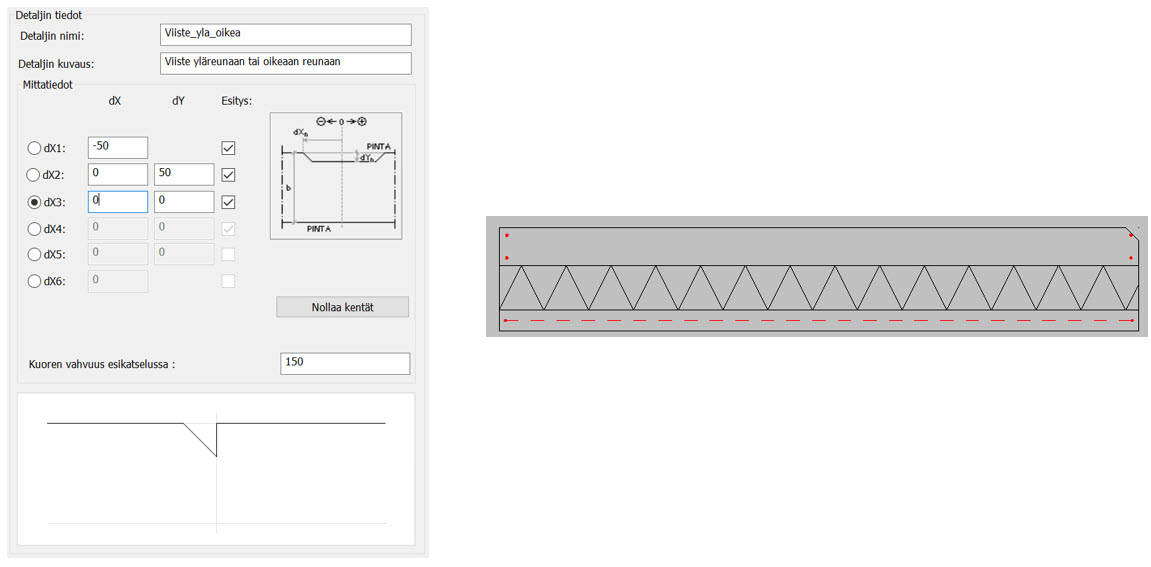The image size is (1151, 567).
Task: Choose the dX3 radio button
Action: [34, 202]
